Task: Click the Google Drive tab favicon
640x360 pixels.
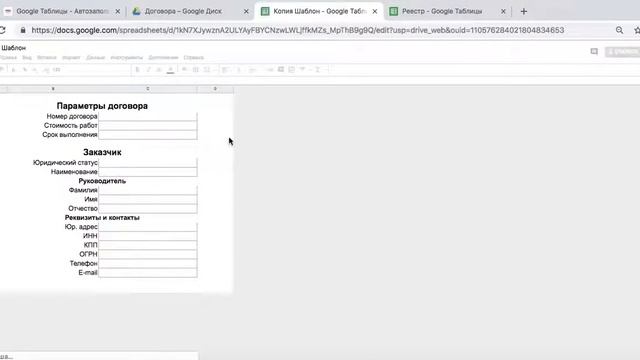Action: [137, 11]
